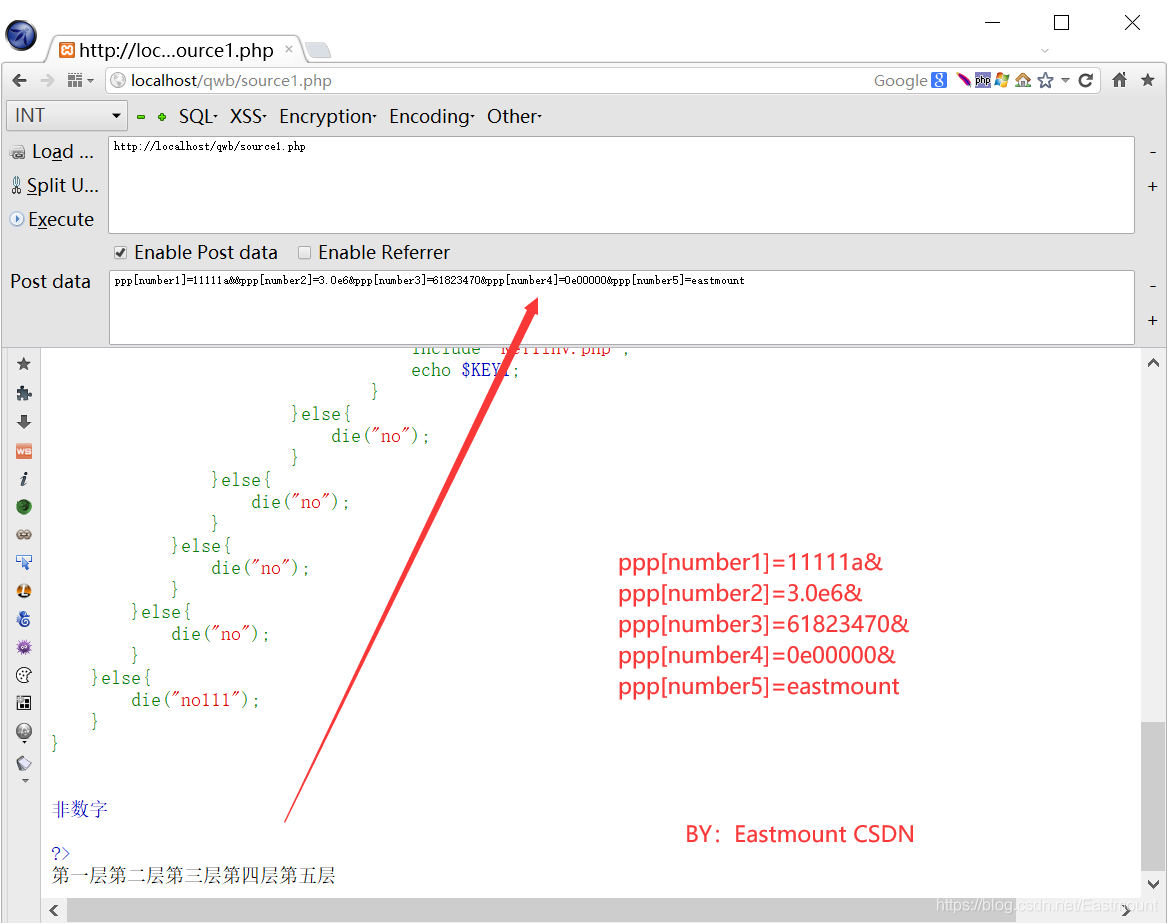
Task: Toggle Enable Referrer checkbox
Action: point(304,253)
